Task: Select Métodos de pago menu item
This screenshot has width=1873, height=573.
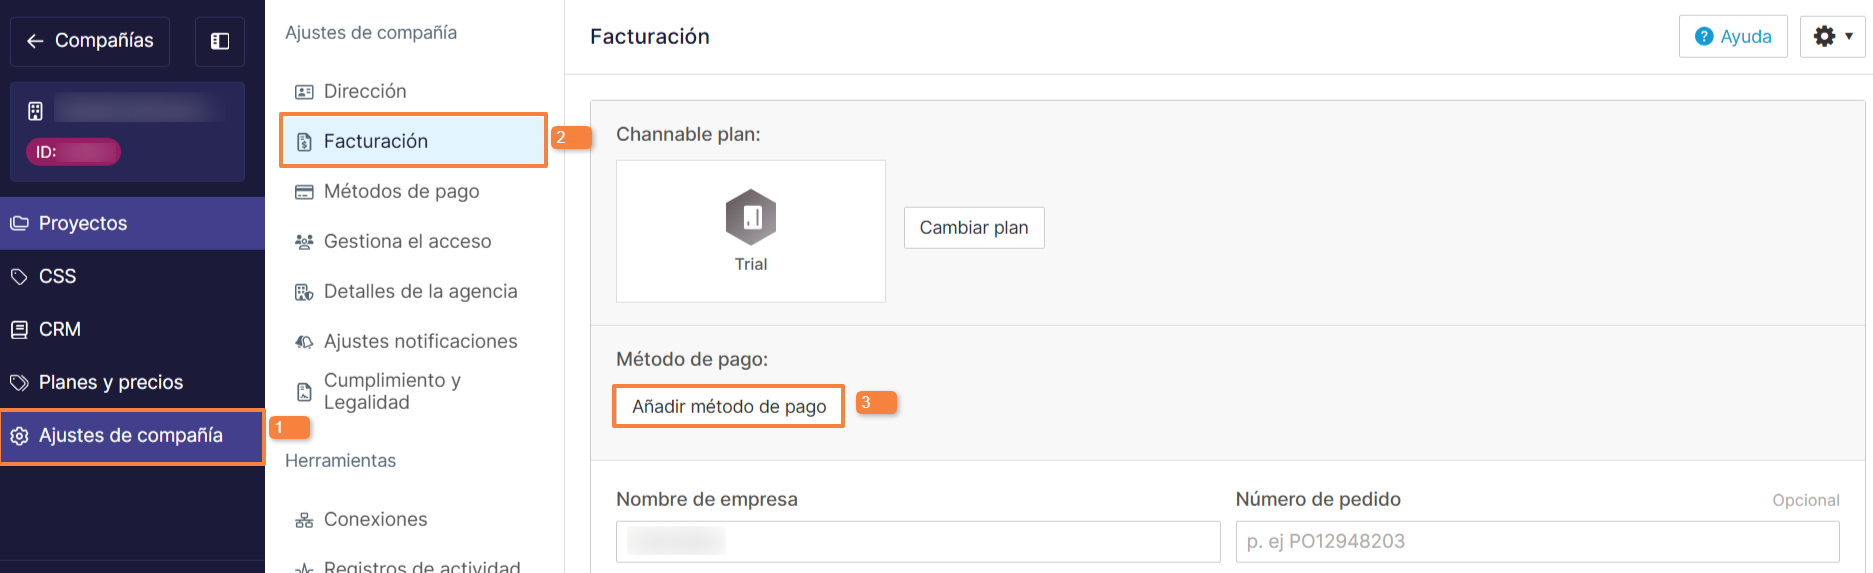Action: (x=401, y=191)
